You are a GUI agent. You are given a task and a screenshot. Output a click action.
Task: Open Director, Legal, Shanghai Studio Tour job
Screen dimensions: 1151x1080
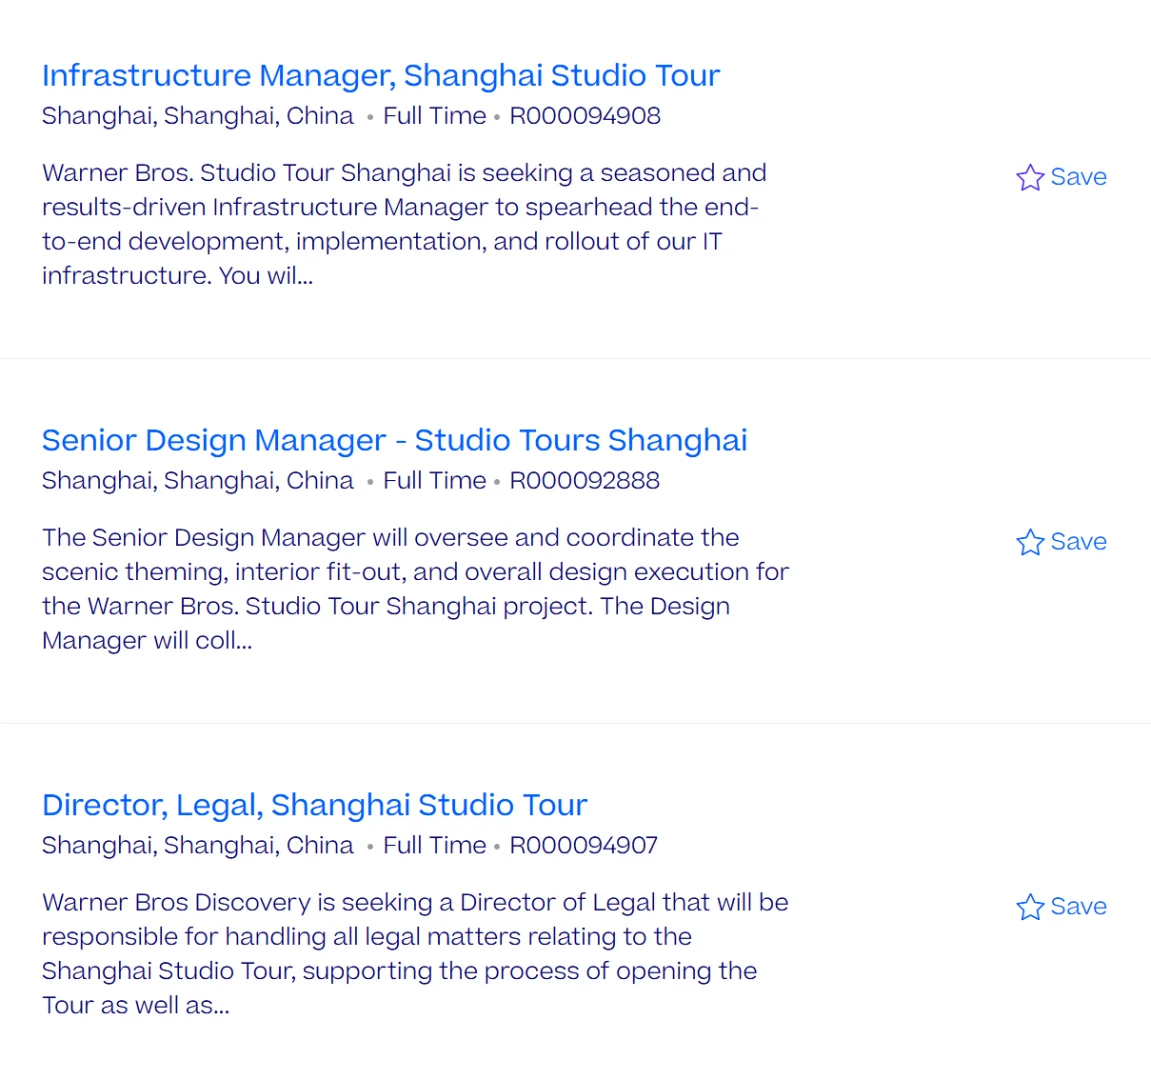(x=314, y=806)
